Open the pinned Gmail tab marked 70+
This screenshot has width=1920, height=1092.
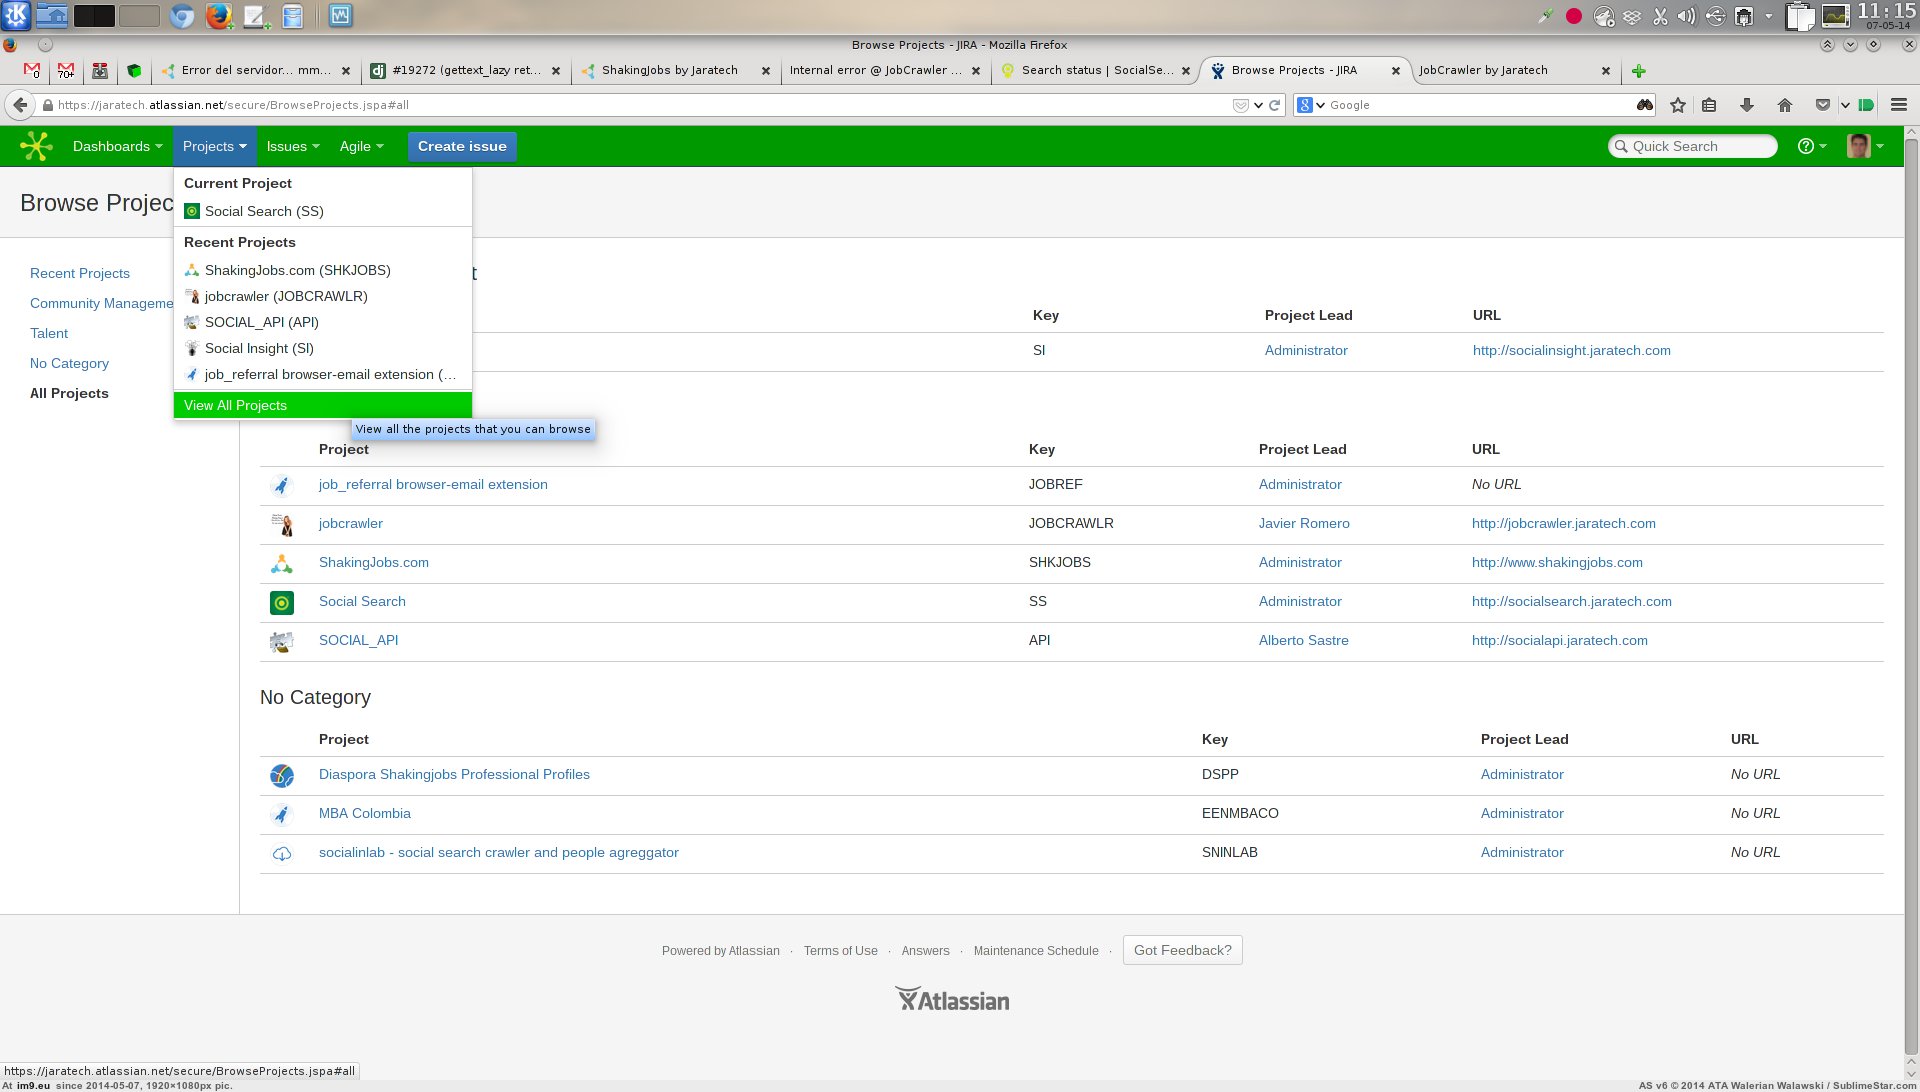pyautogui.click(x=66, y=70)
